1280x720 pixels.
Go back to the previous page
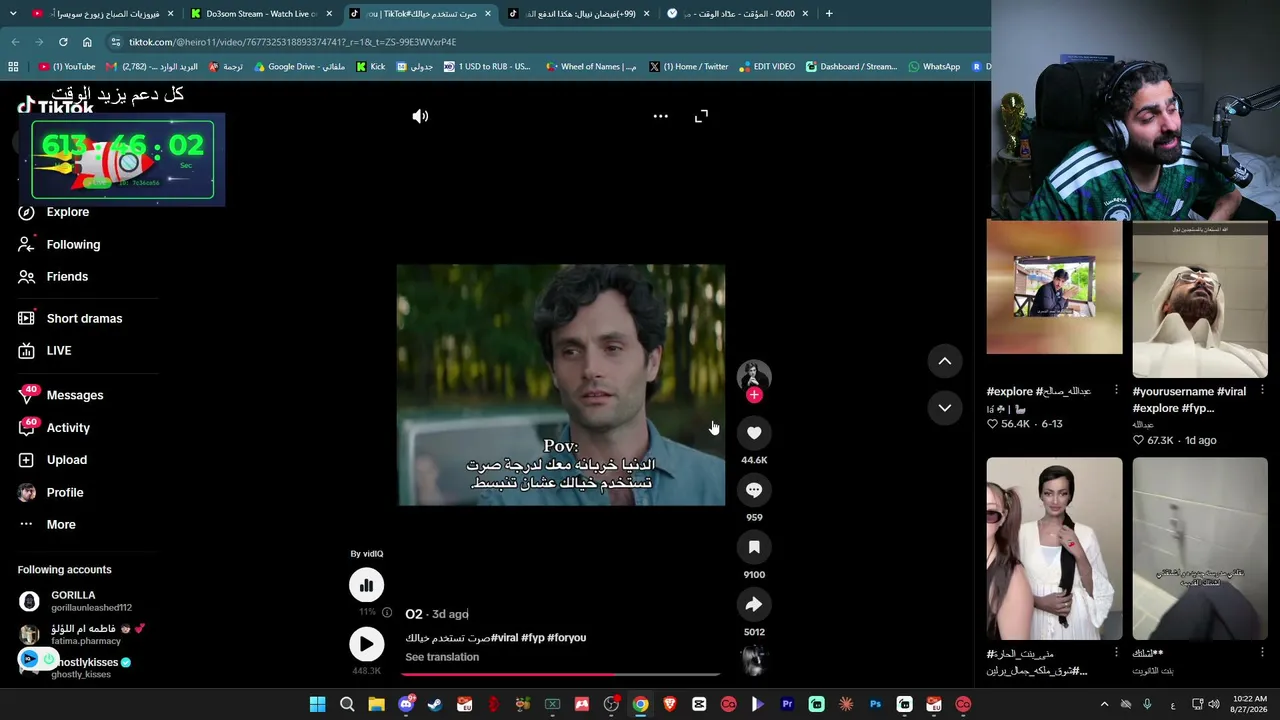point(15,42)
